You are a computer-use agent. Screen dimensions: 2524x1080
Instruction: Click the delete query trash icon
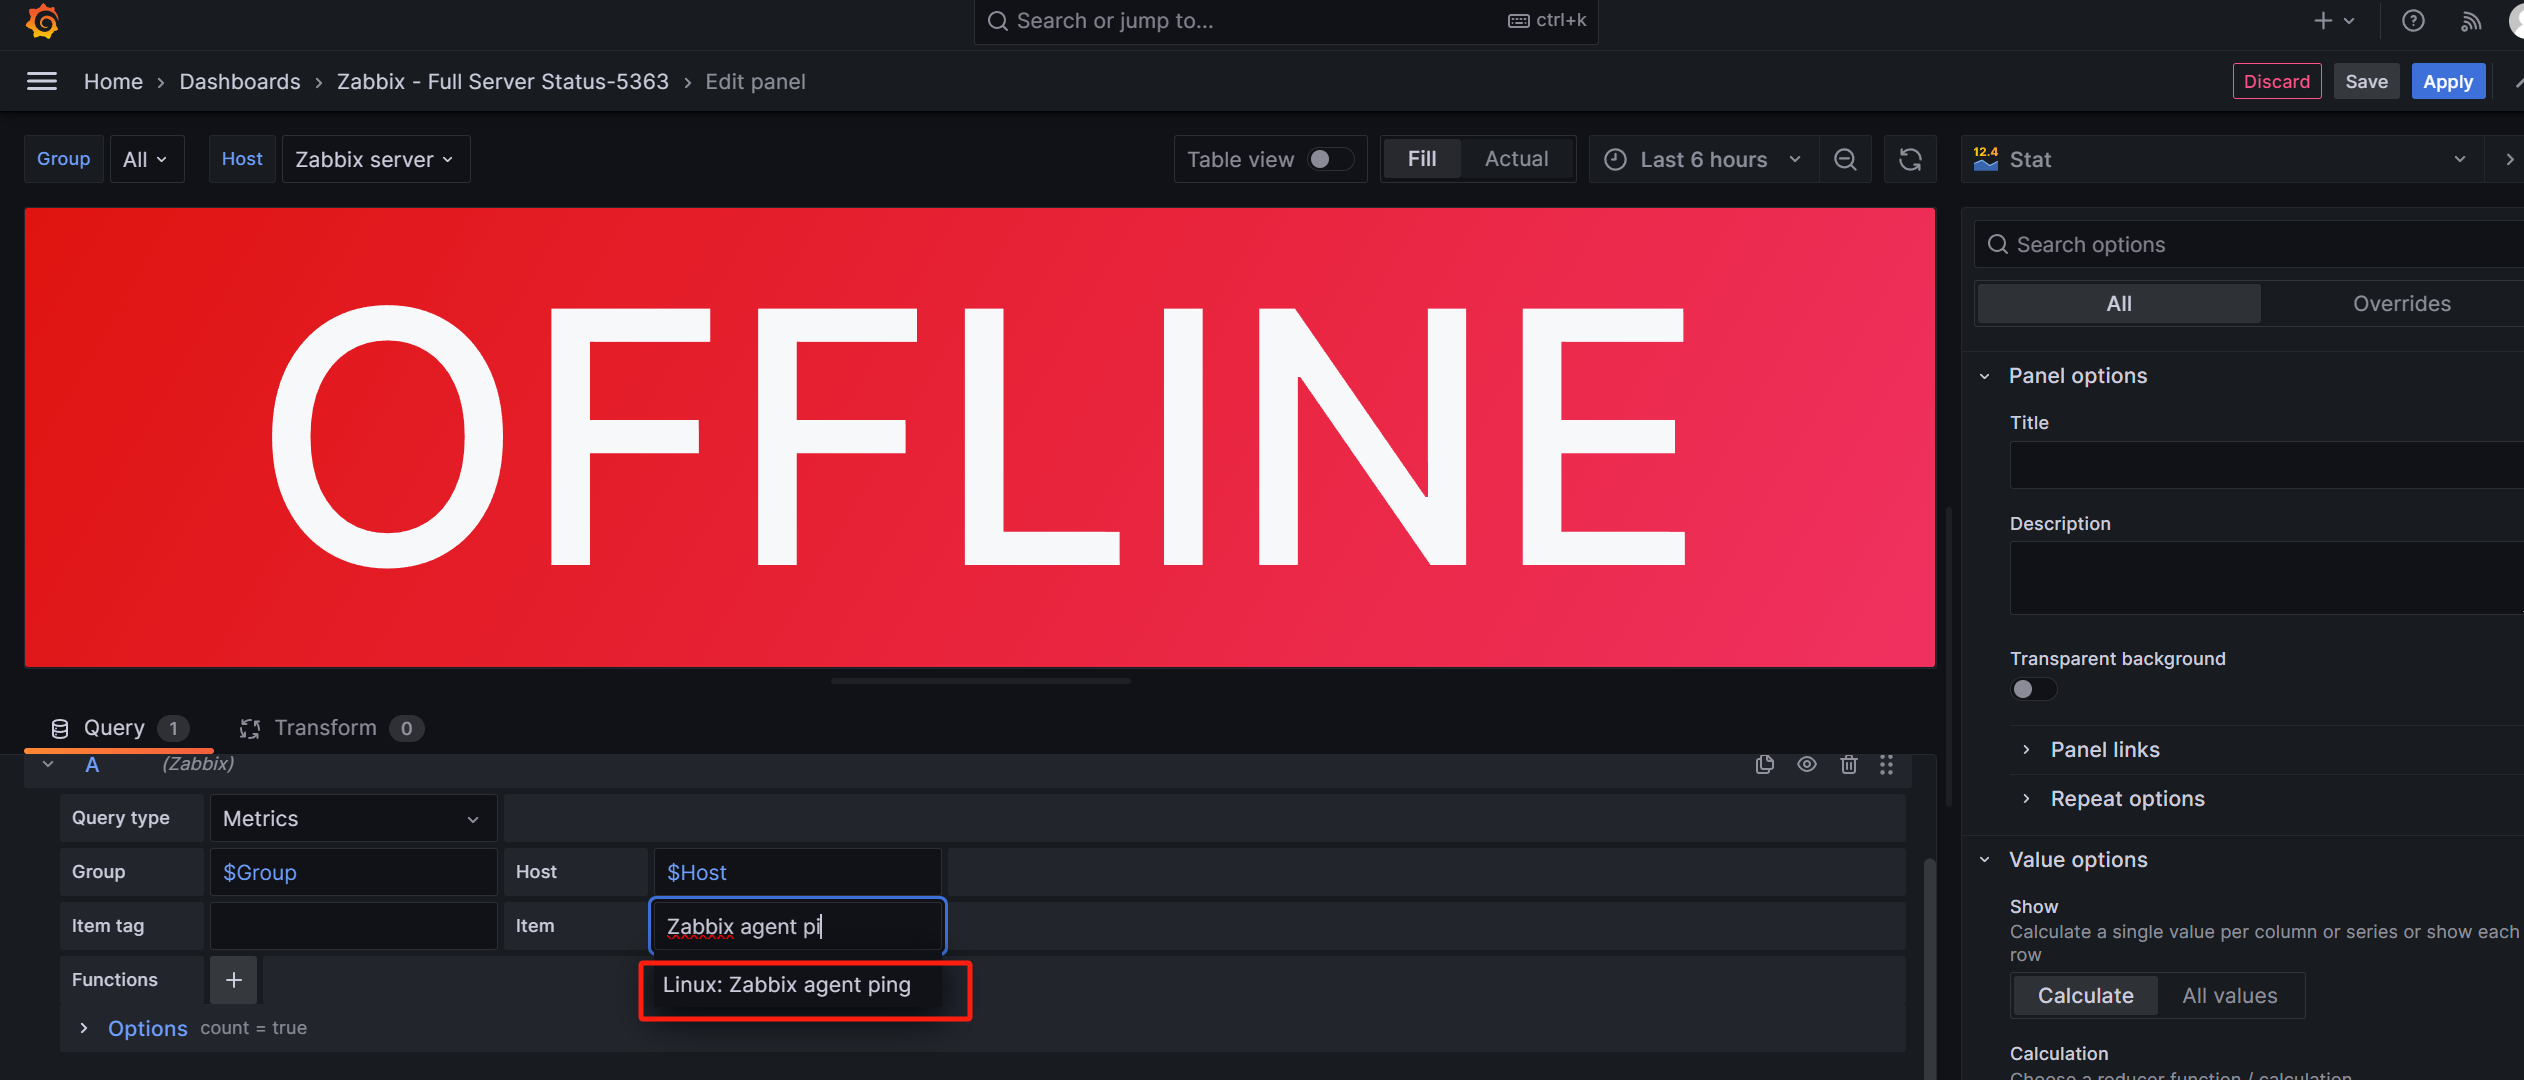coord(1850,765)
